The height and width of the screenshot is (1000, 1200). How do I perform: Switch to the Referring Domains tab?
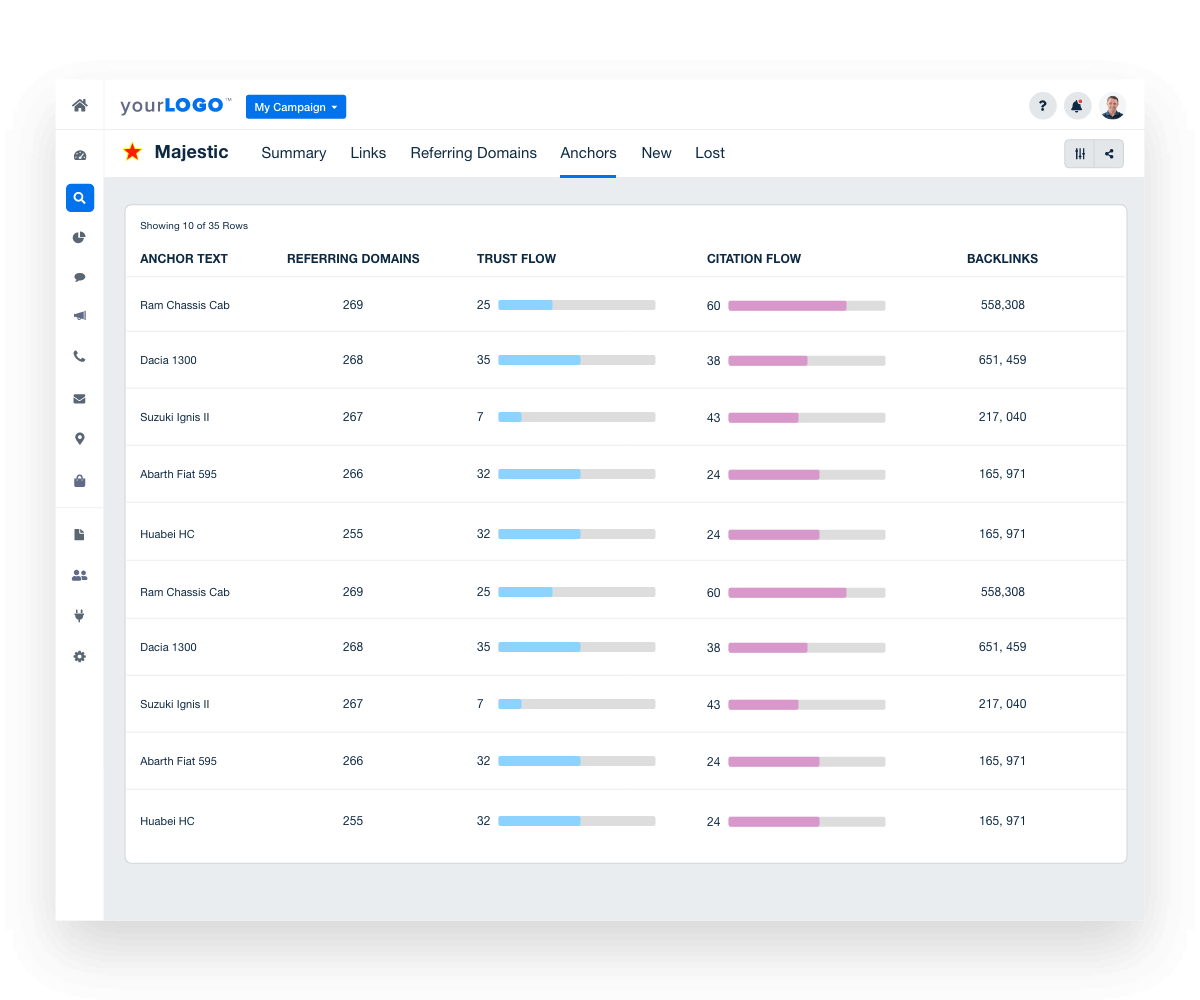click(x=473, y=153)
